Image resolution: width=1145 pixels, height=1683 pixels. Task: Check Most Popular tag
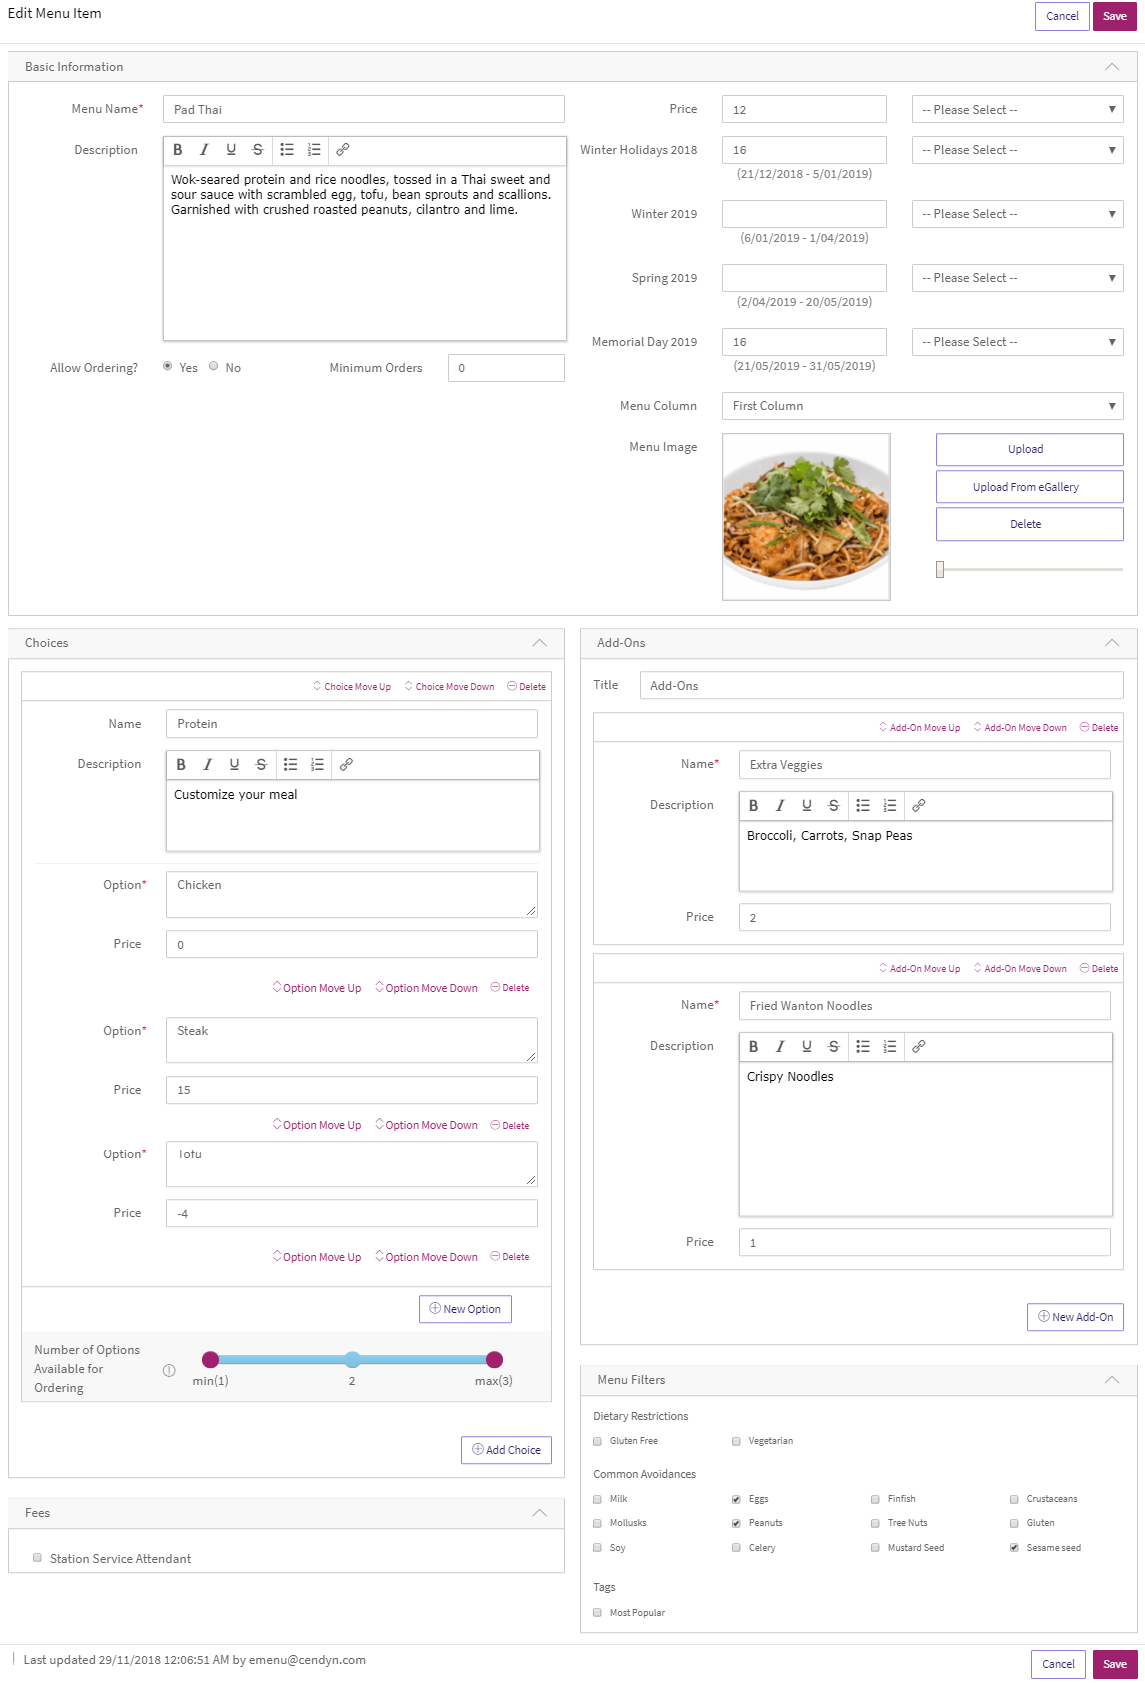coord(598,1613)
